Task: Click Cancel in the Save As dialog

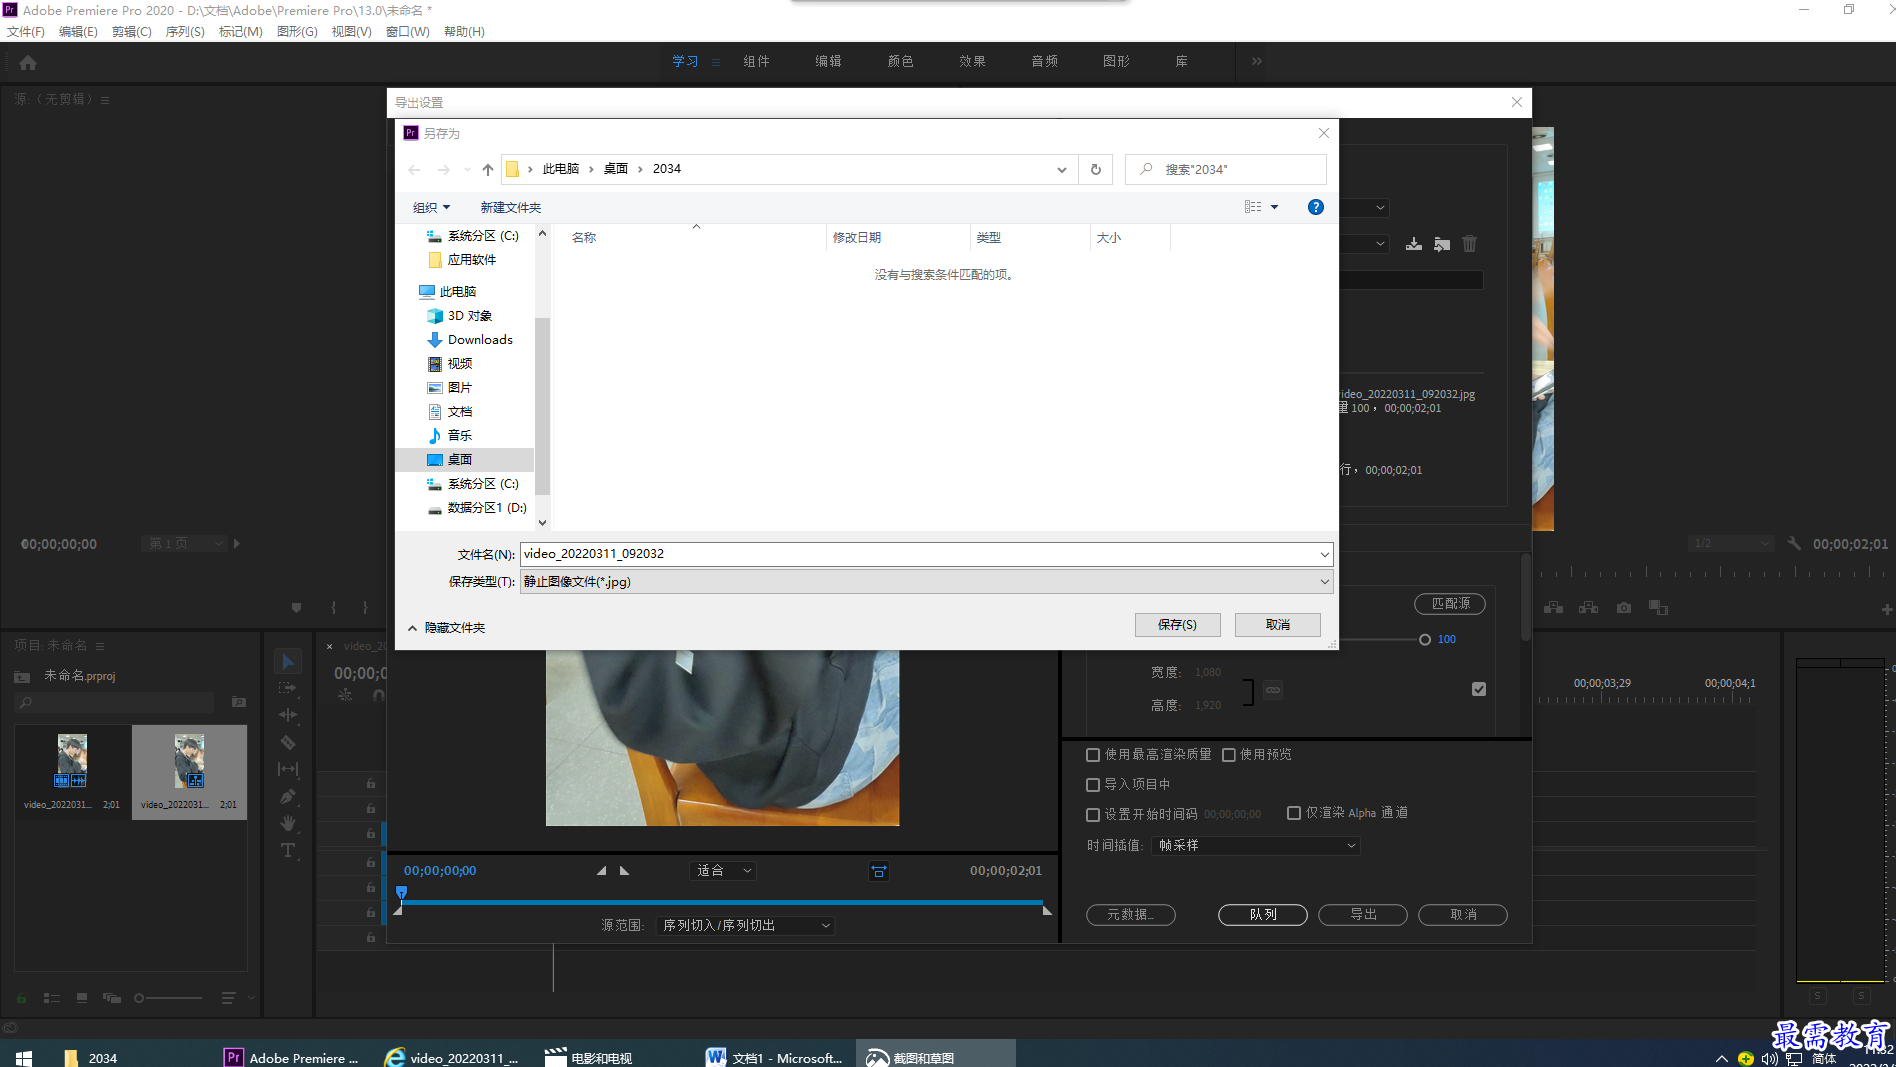Action: pos(1277,625)
